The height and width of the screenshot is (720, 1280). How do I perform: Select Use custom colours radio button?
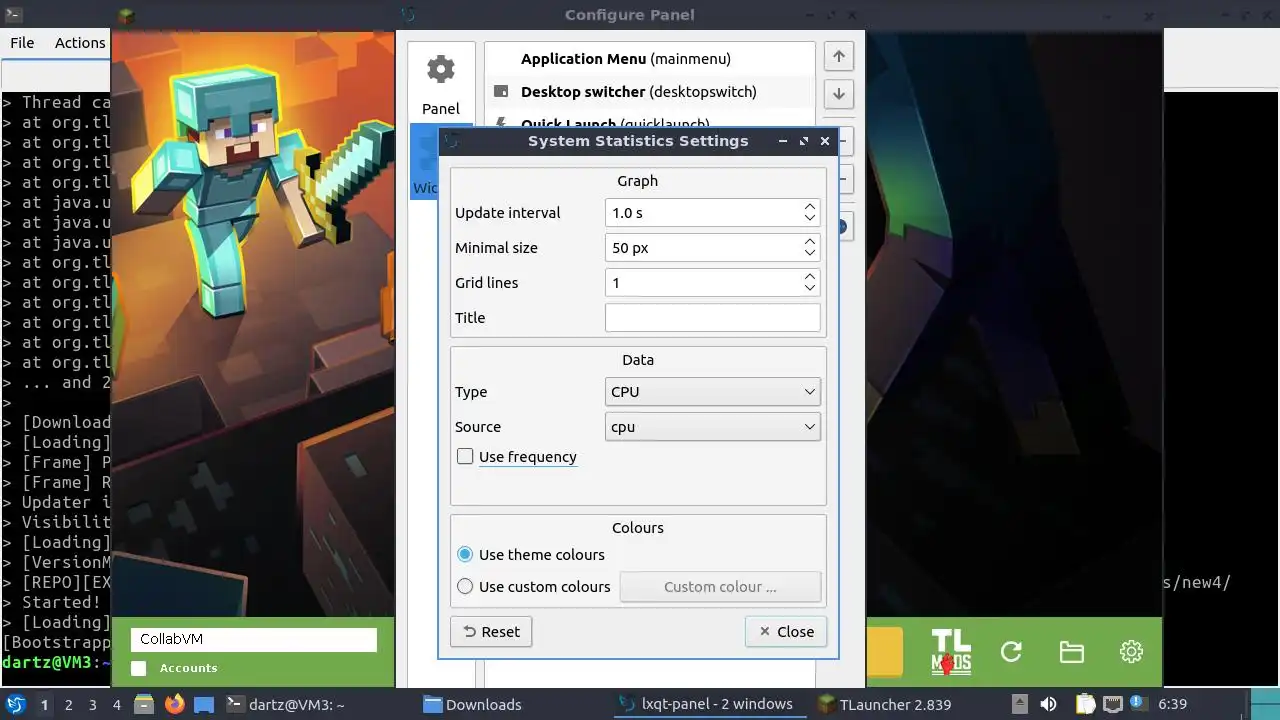[465, 586]
